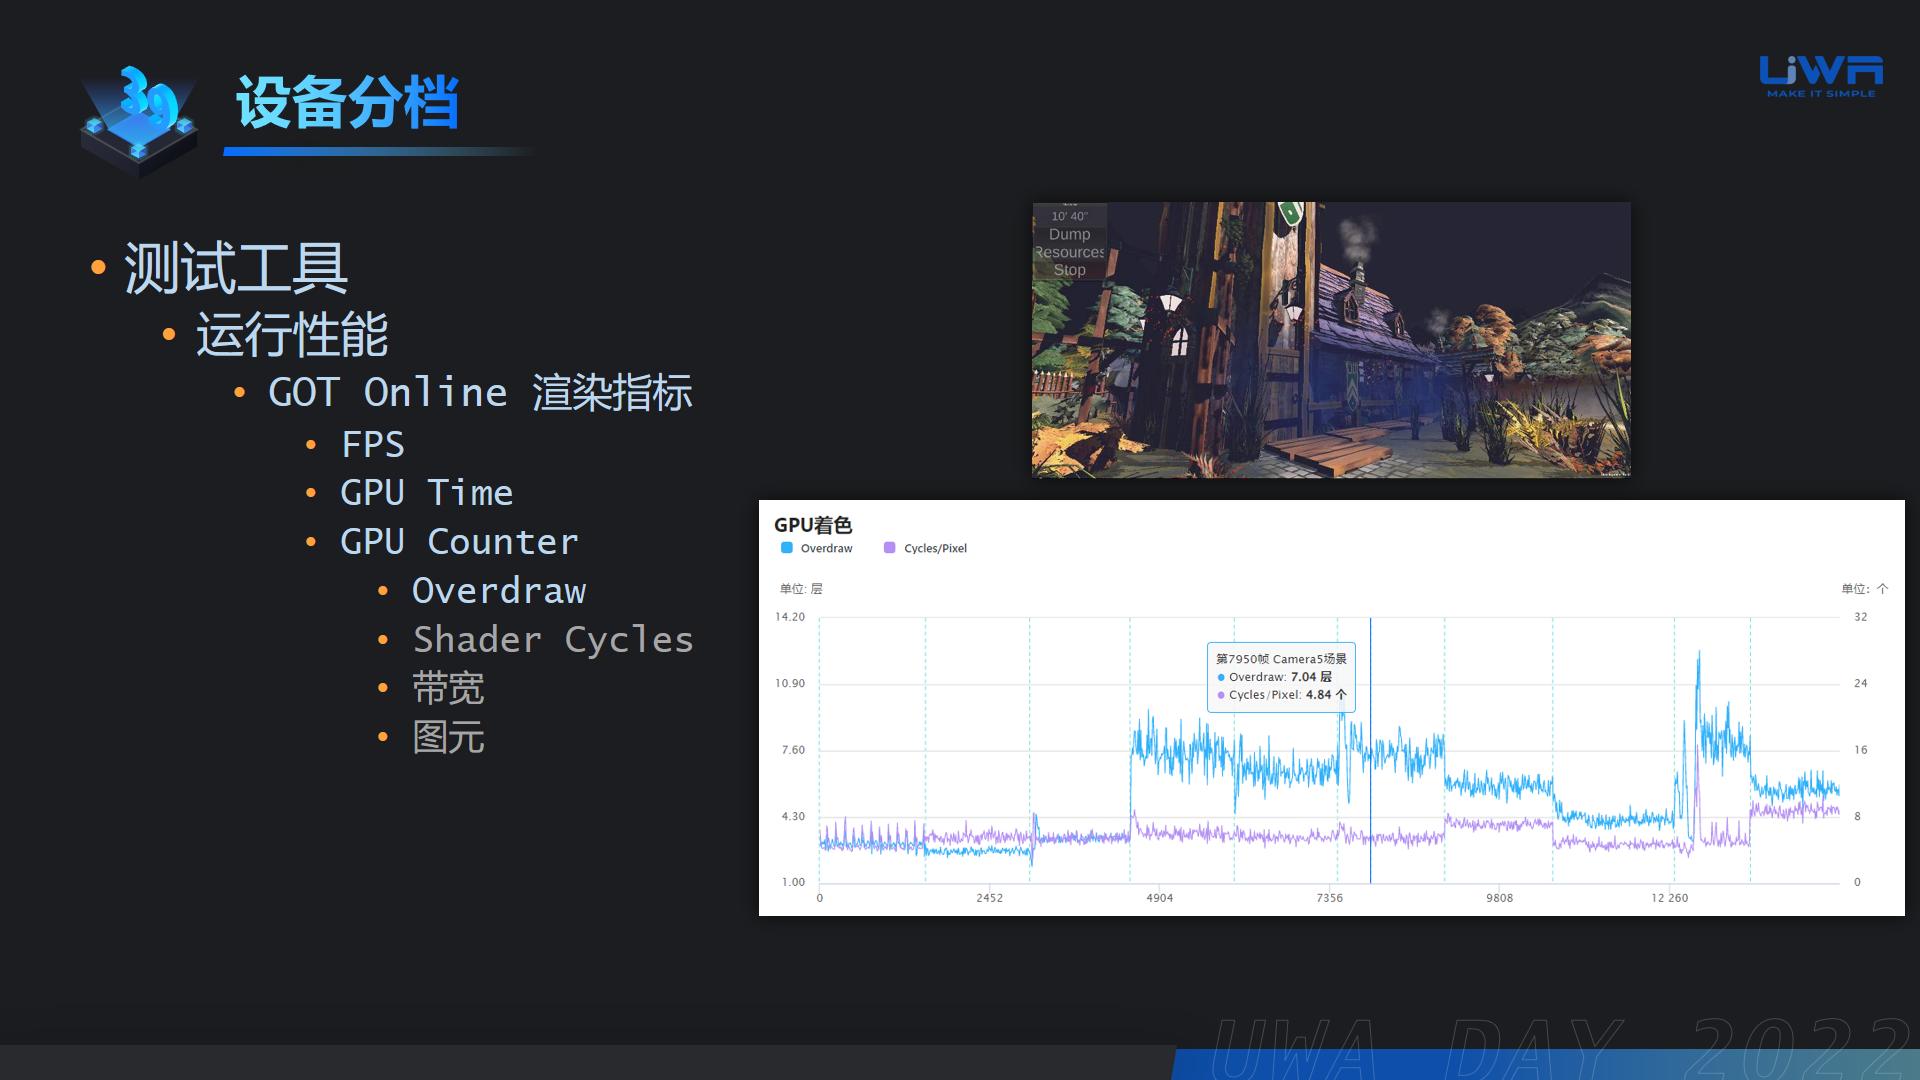Click x-axis label 12 260

tap(1669, 898)
